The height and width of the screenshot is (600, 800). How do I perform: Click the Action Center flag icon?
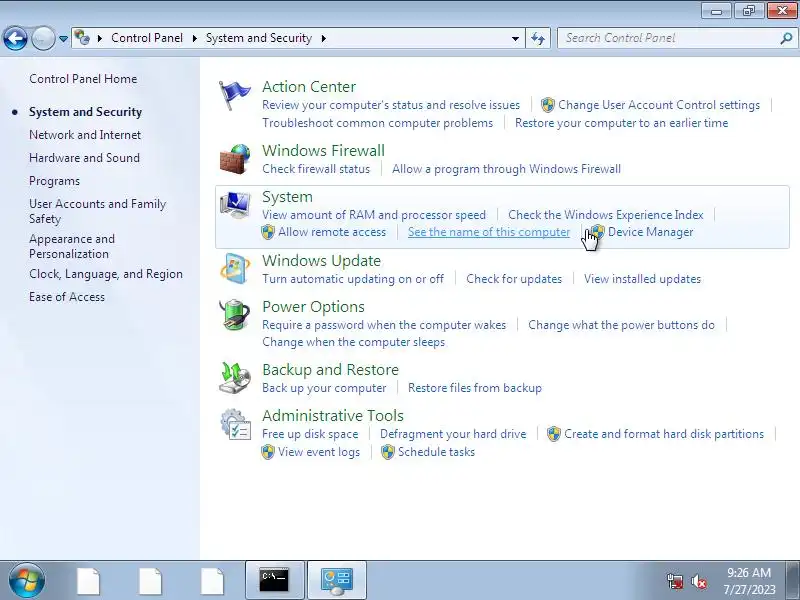235,95
